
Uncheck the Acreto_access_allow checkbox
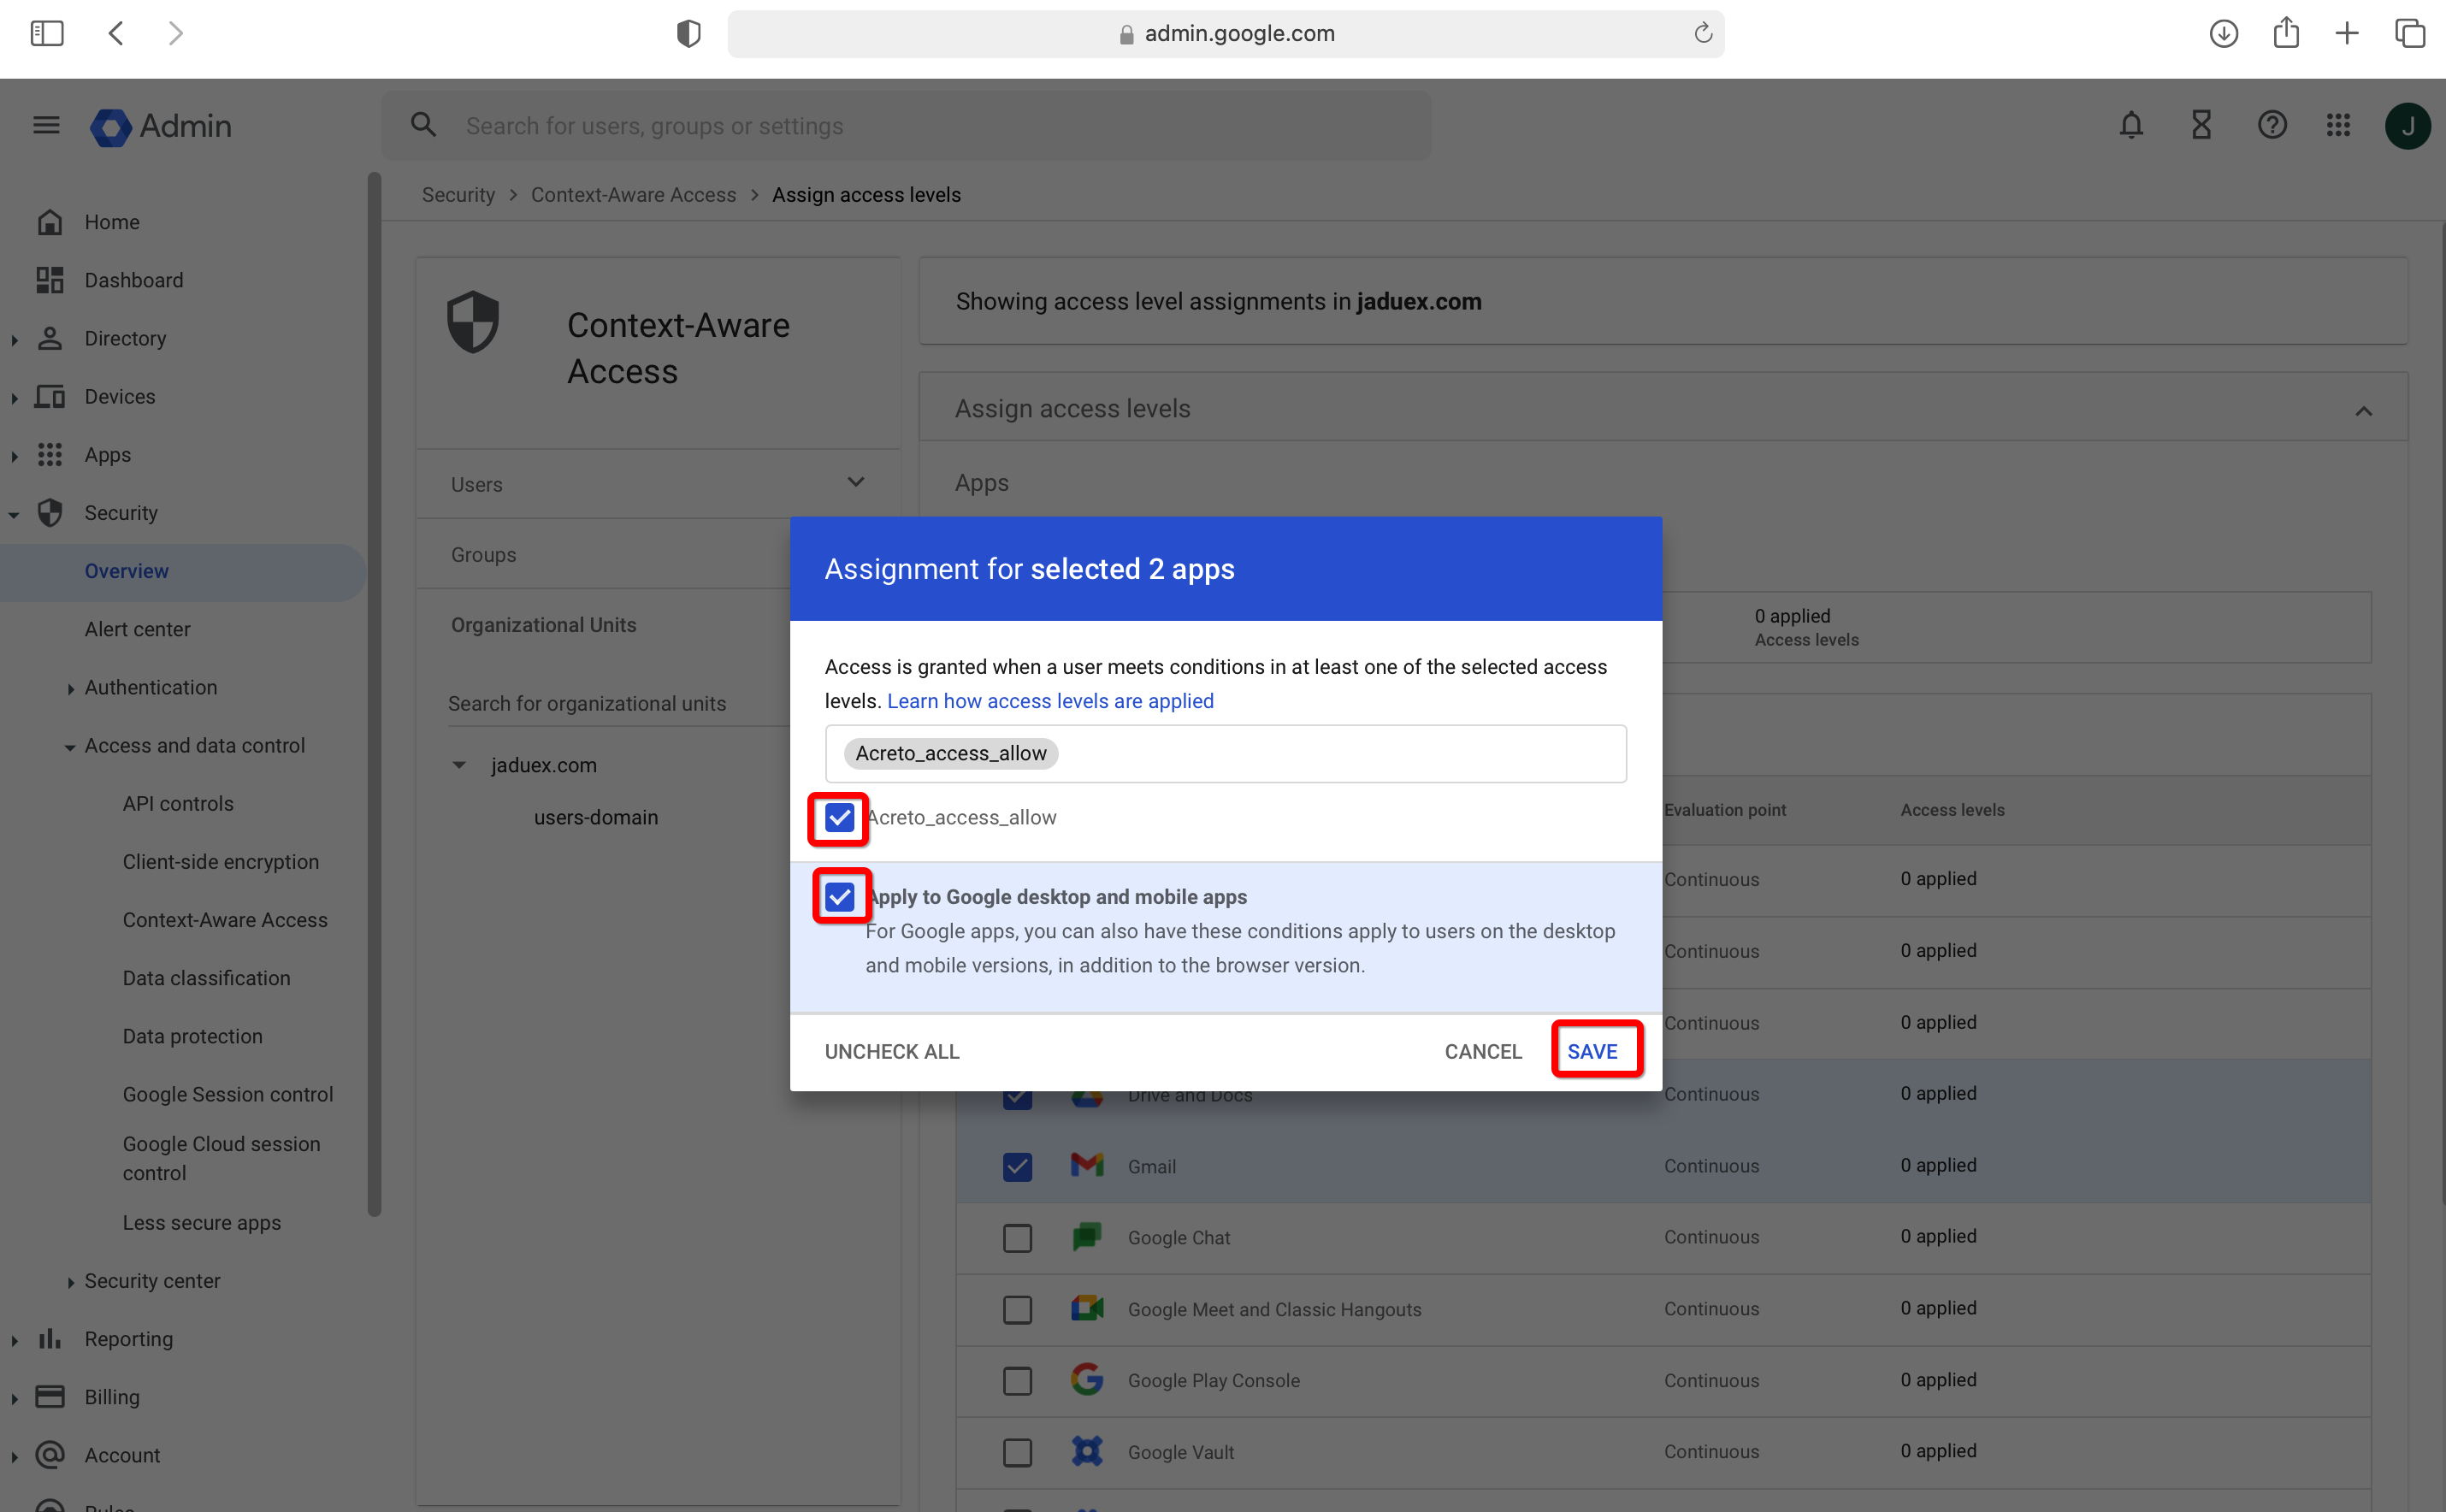pyautogui.click(x=839, y=818)
